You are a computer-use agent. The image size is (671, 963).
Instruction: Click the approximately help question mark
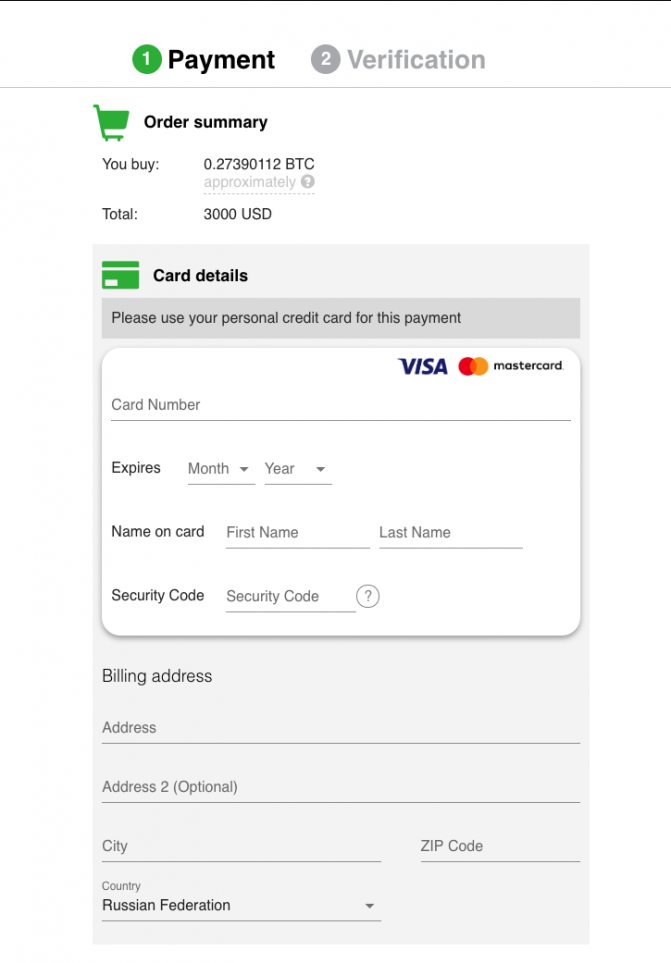(308, 182)
